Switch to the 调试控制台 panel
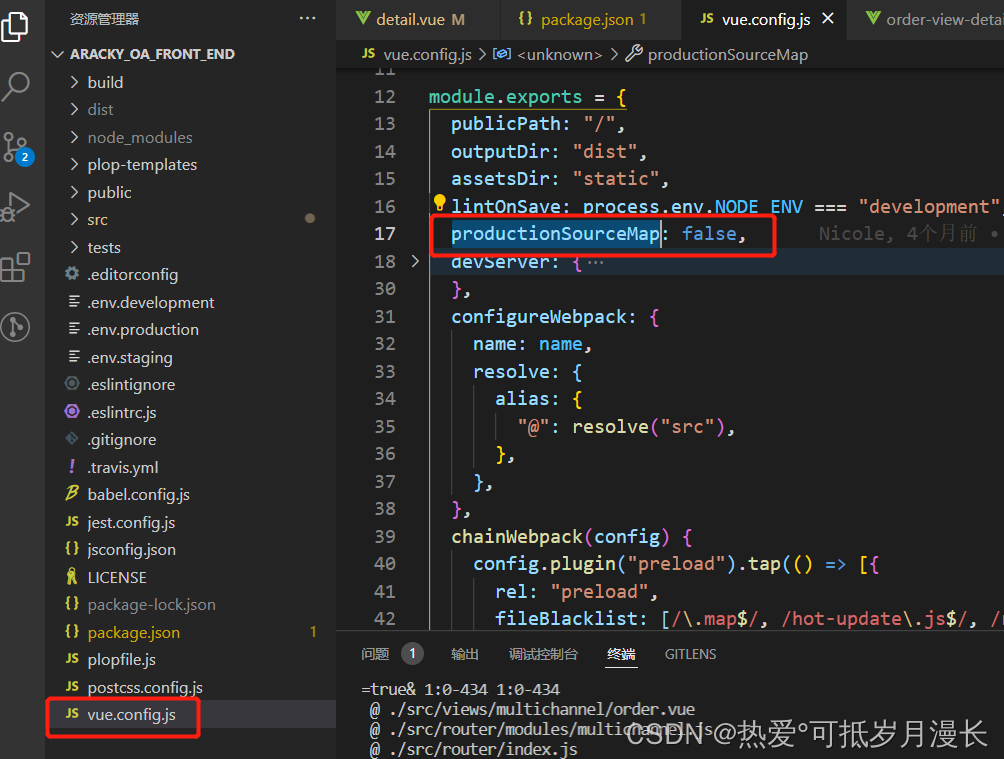1004x759 pixels. point(543,654)
